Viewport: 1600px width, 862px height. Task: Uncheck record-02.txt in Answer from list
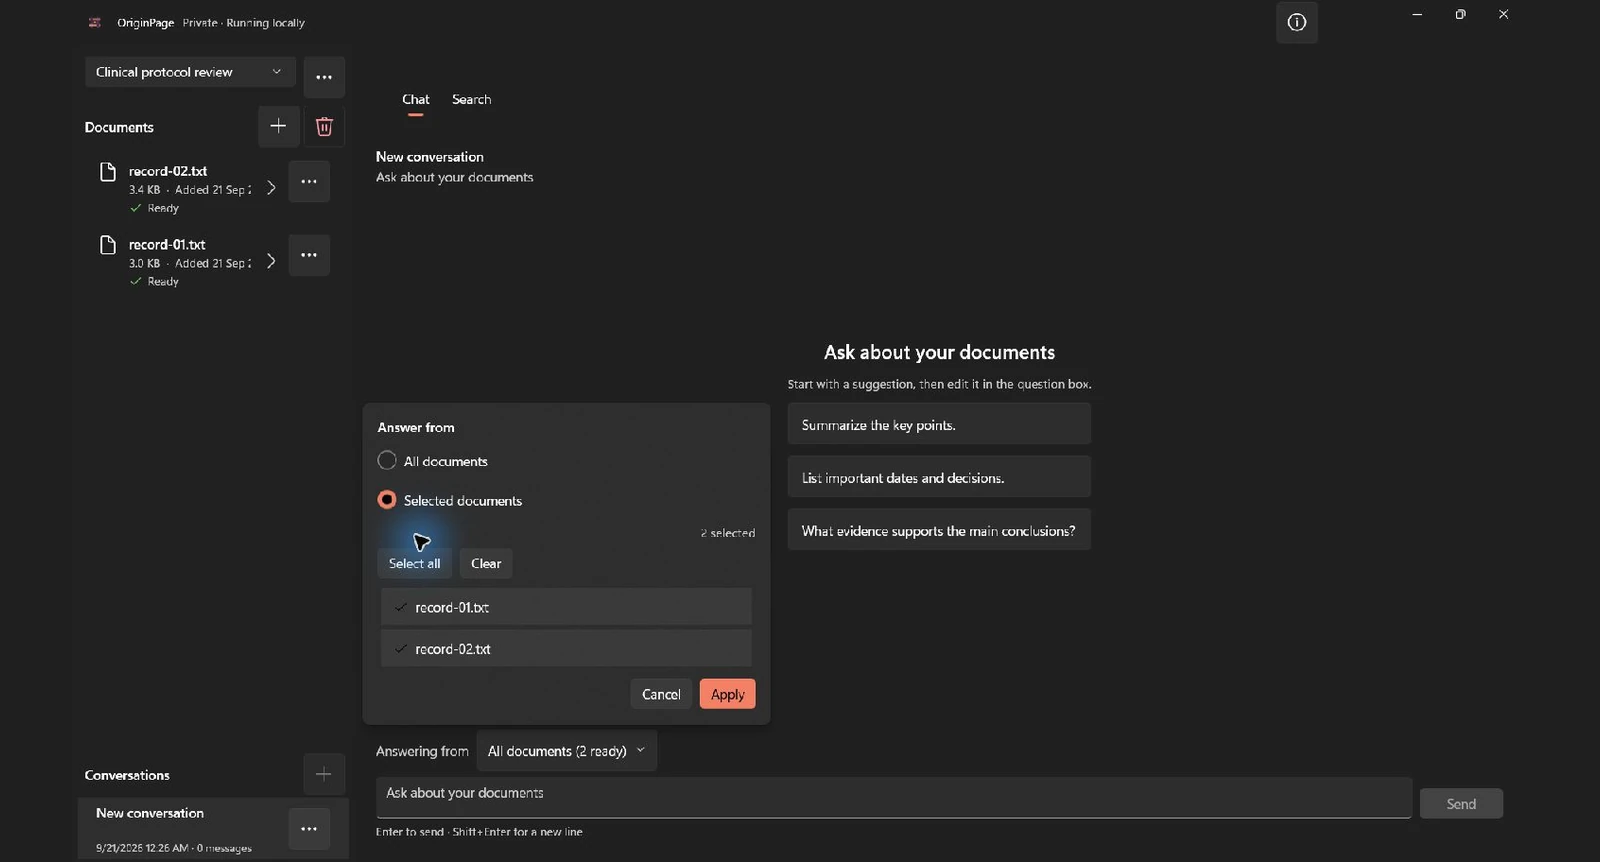click(x=566, y=649)
